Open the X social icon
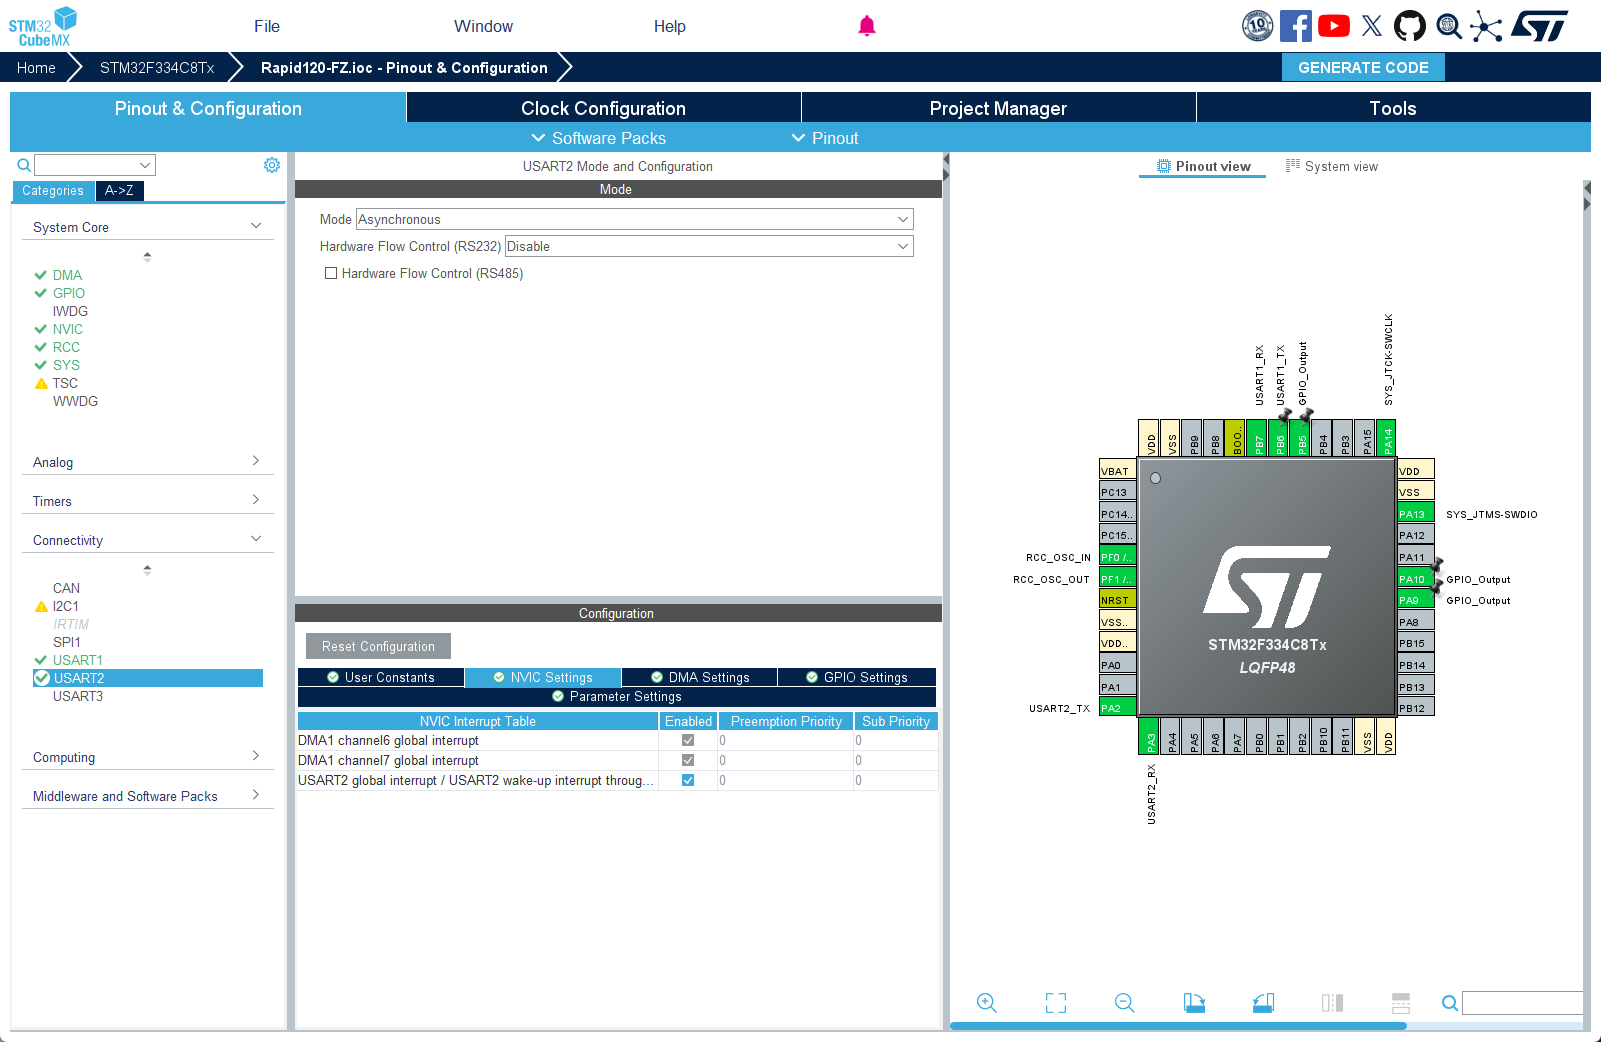This screenshot has width=1601, height=1042. (1372, 26)
